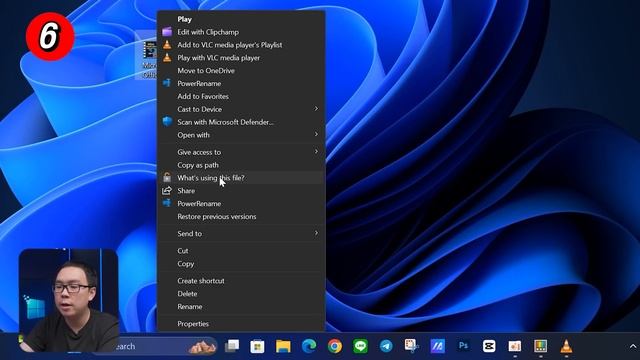This screenshot has height=360, width=640.
Task: Show hidden system tray icons chevron
Action: point(632,346)
